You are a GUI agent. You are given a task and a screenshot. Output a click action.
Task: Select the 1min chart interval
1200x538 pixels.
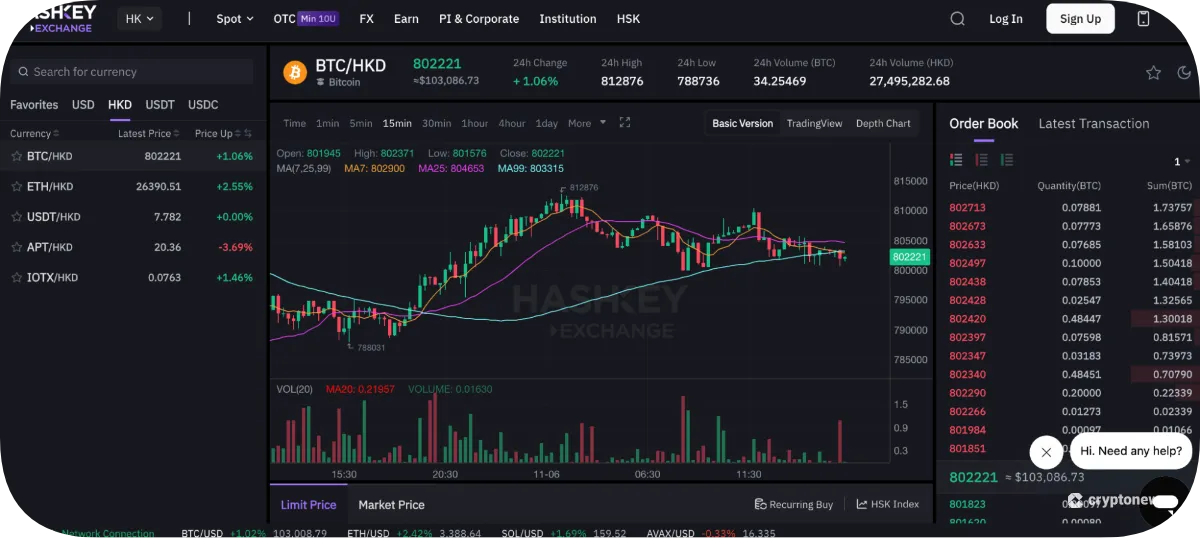(x=327, y=123)
